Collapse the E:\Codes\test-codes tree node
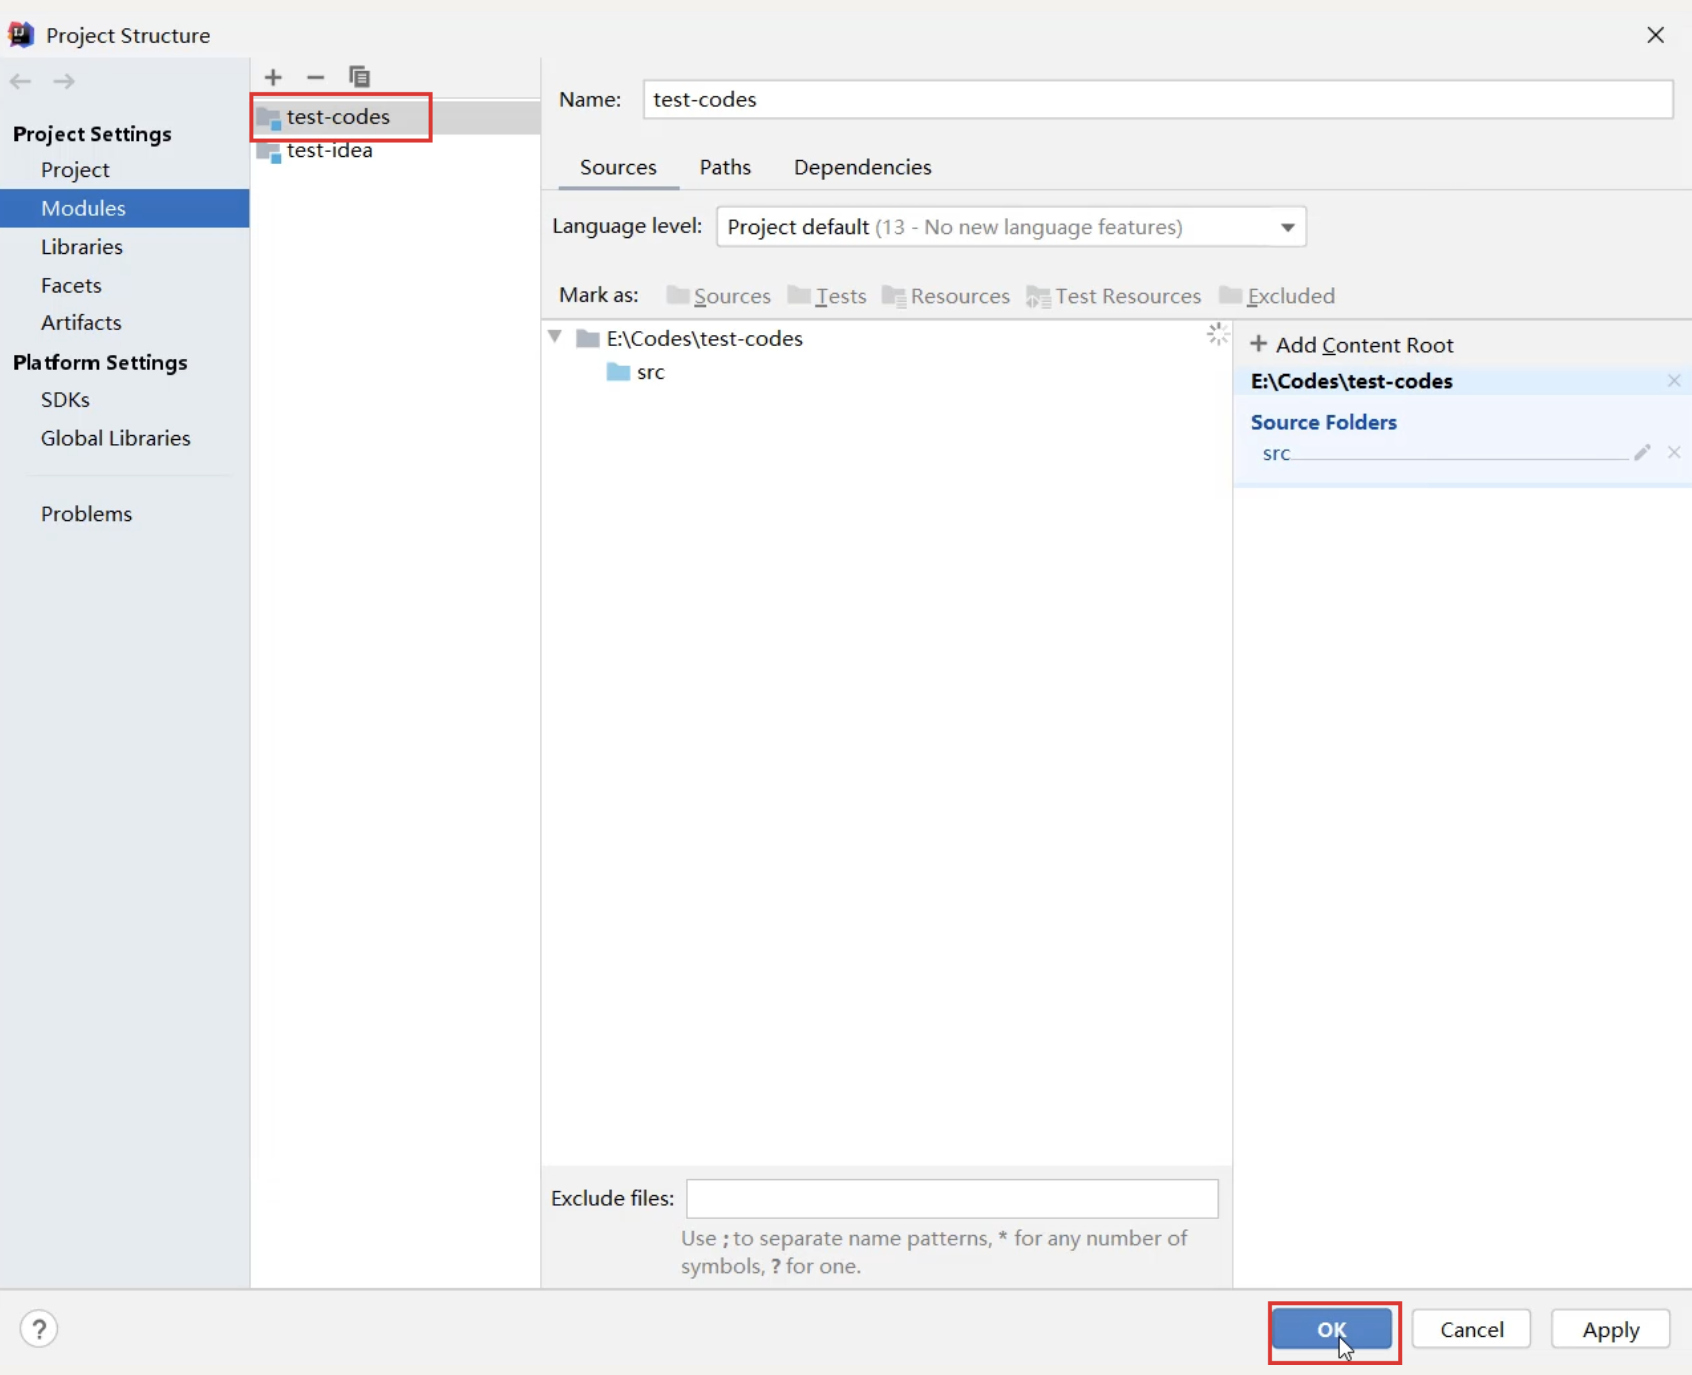This screenshot has width=1692, height=1375. [x=555, y=338]
